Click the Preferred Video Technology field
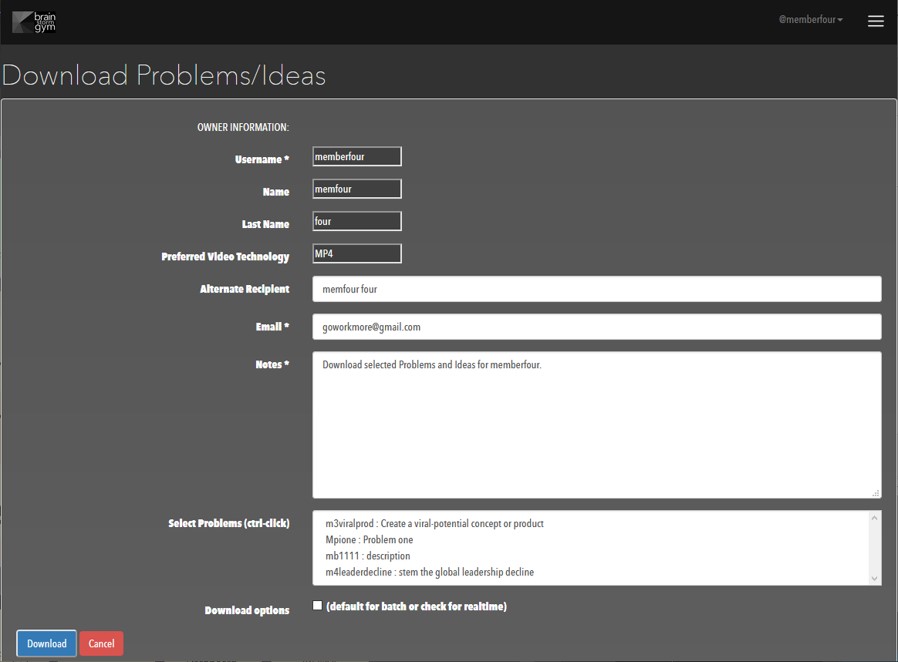898x662 pixels. point(357,254)
